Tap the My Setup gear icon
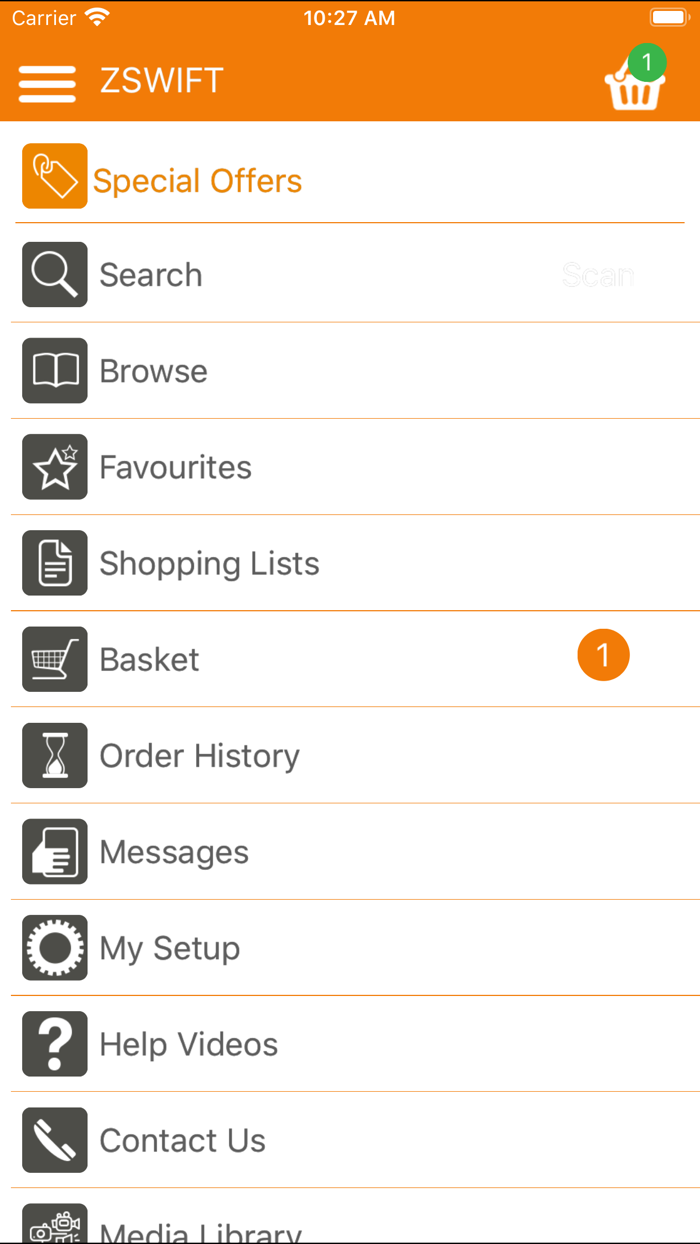 click(55, 947)
